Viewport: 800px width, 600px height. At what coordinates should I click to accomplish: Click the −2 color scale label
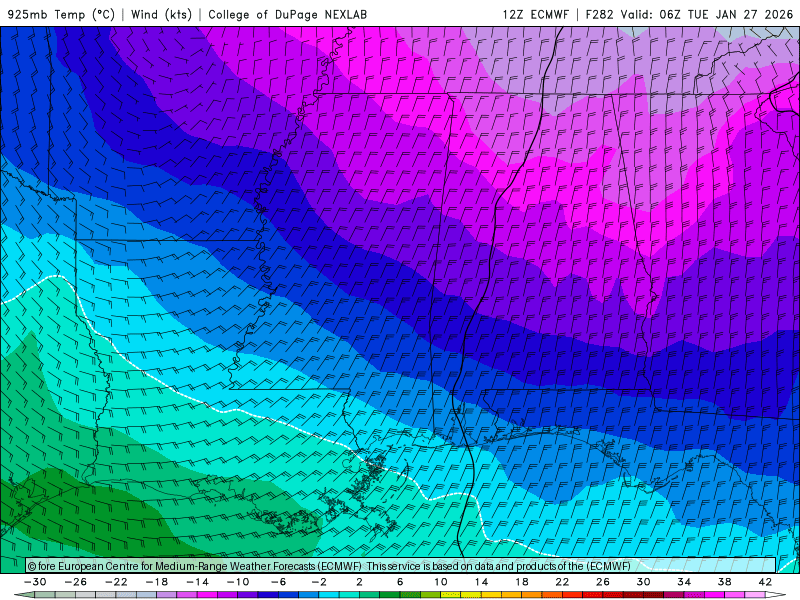[319, 582]
